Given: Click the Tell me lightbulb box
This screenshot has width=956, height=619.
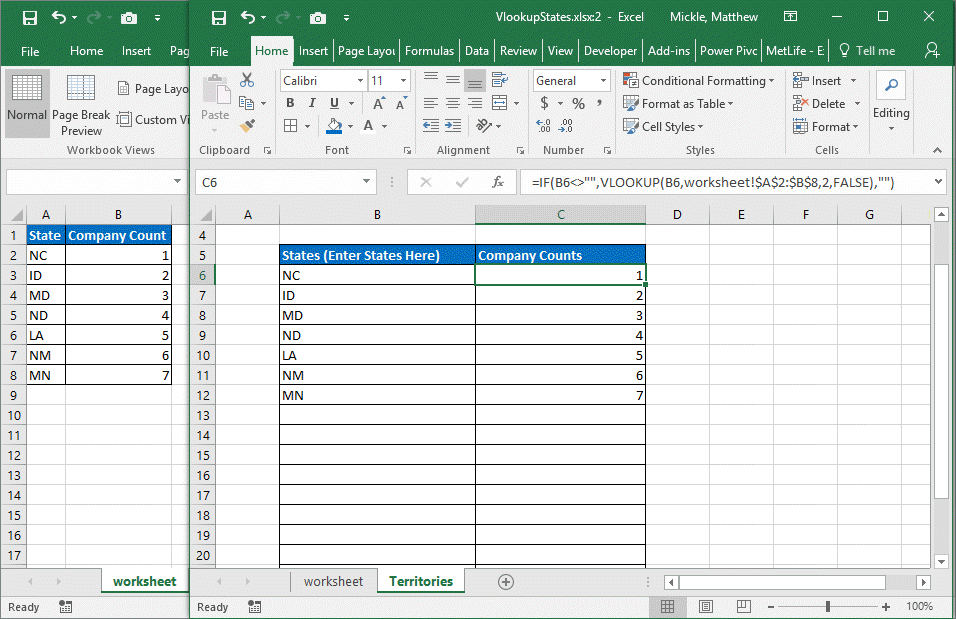Looking at the screenshot, I should click(x=868, y=51).
